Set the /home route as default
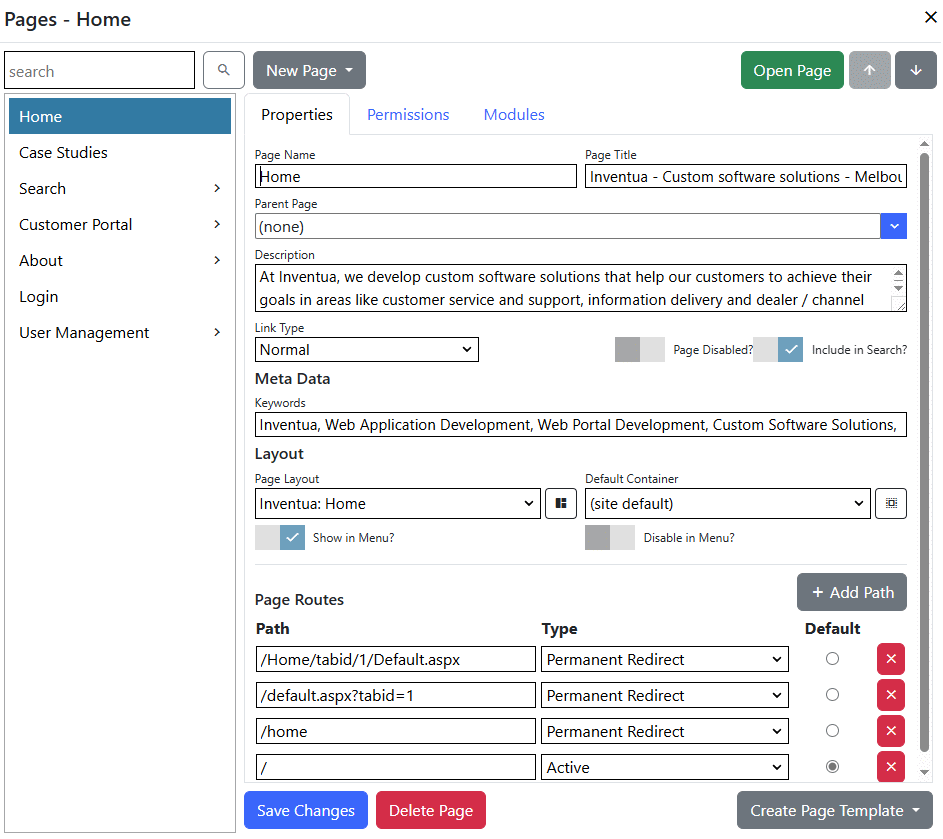This screenshot has width=943, height=839. click(x=831, y=730)
